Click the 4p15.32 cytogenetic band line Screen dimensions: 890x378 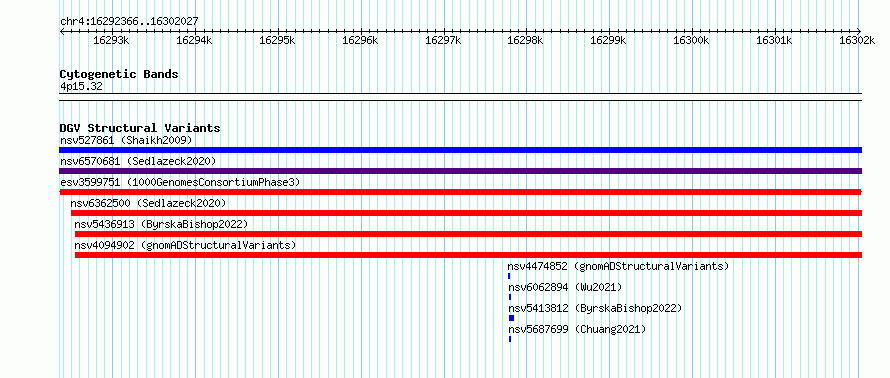pyautogui.click(x=460, y=97)
